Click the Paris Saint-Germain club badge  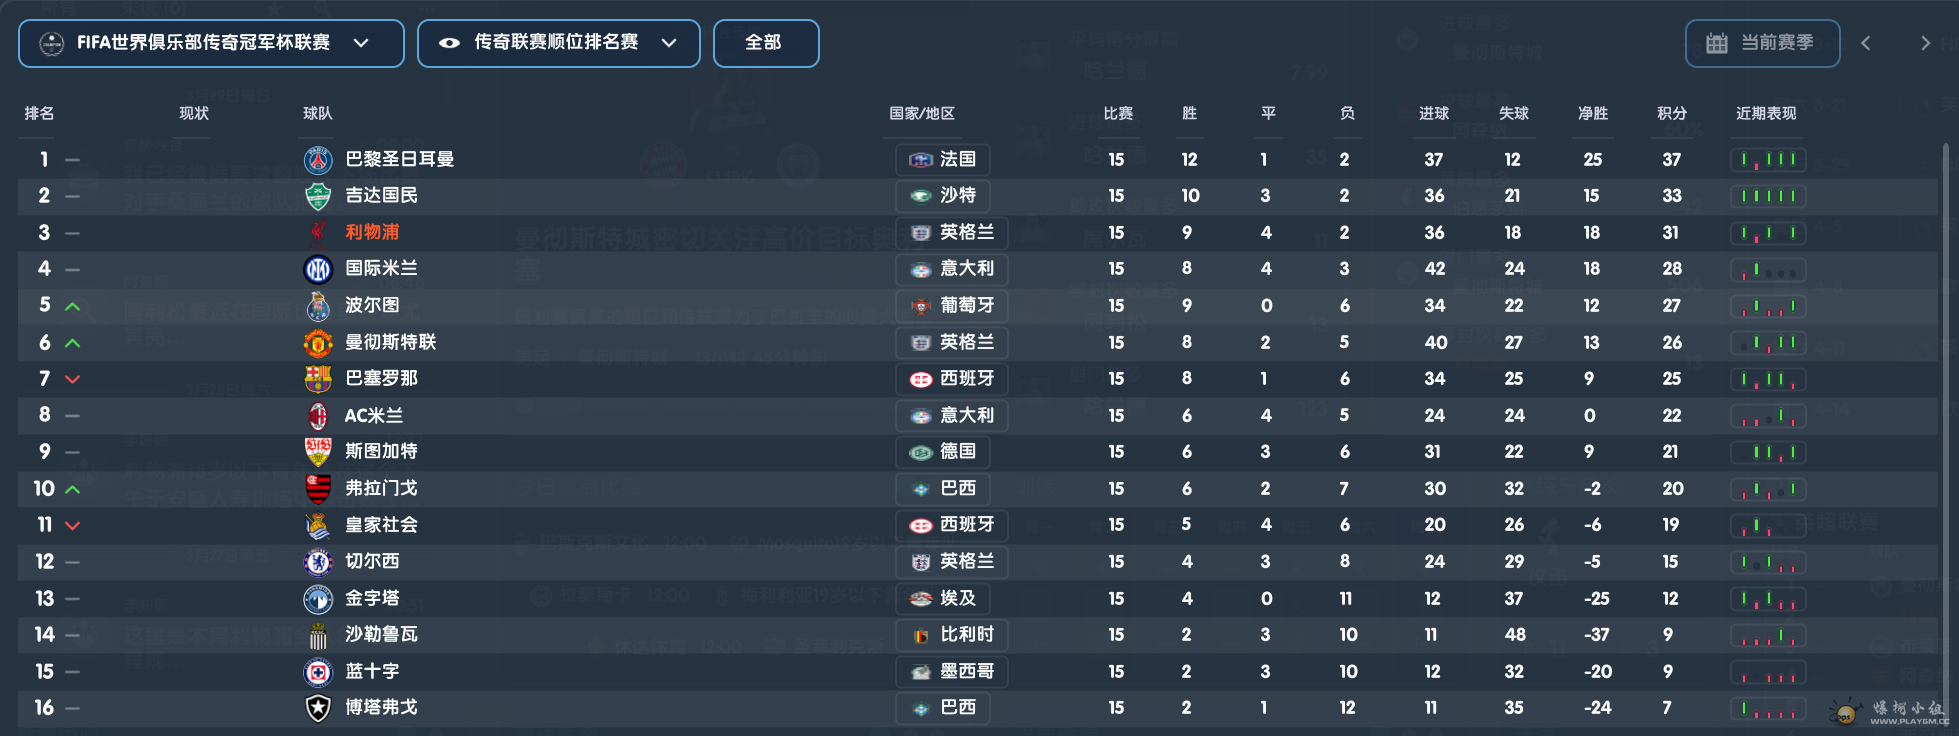coord(318,160)
